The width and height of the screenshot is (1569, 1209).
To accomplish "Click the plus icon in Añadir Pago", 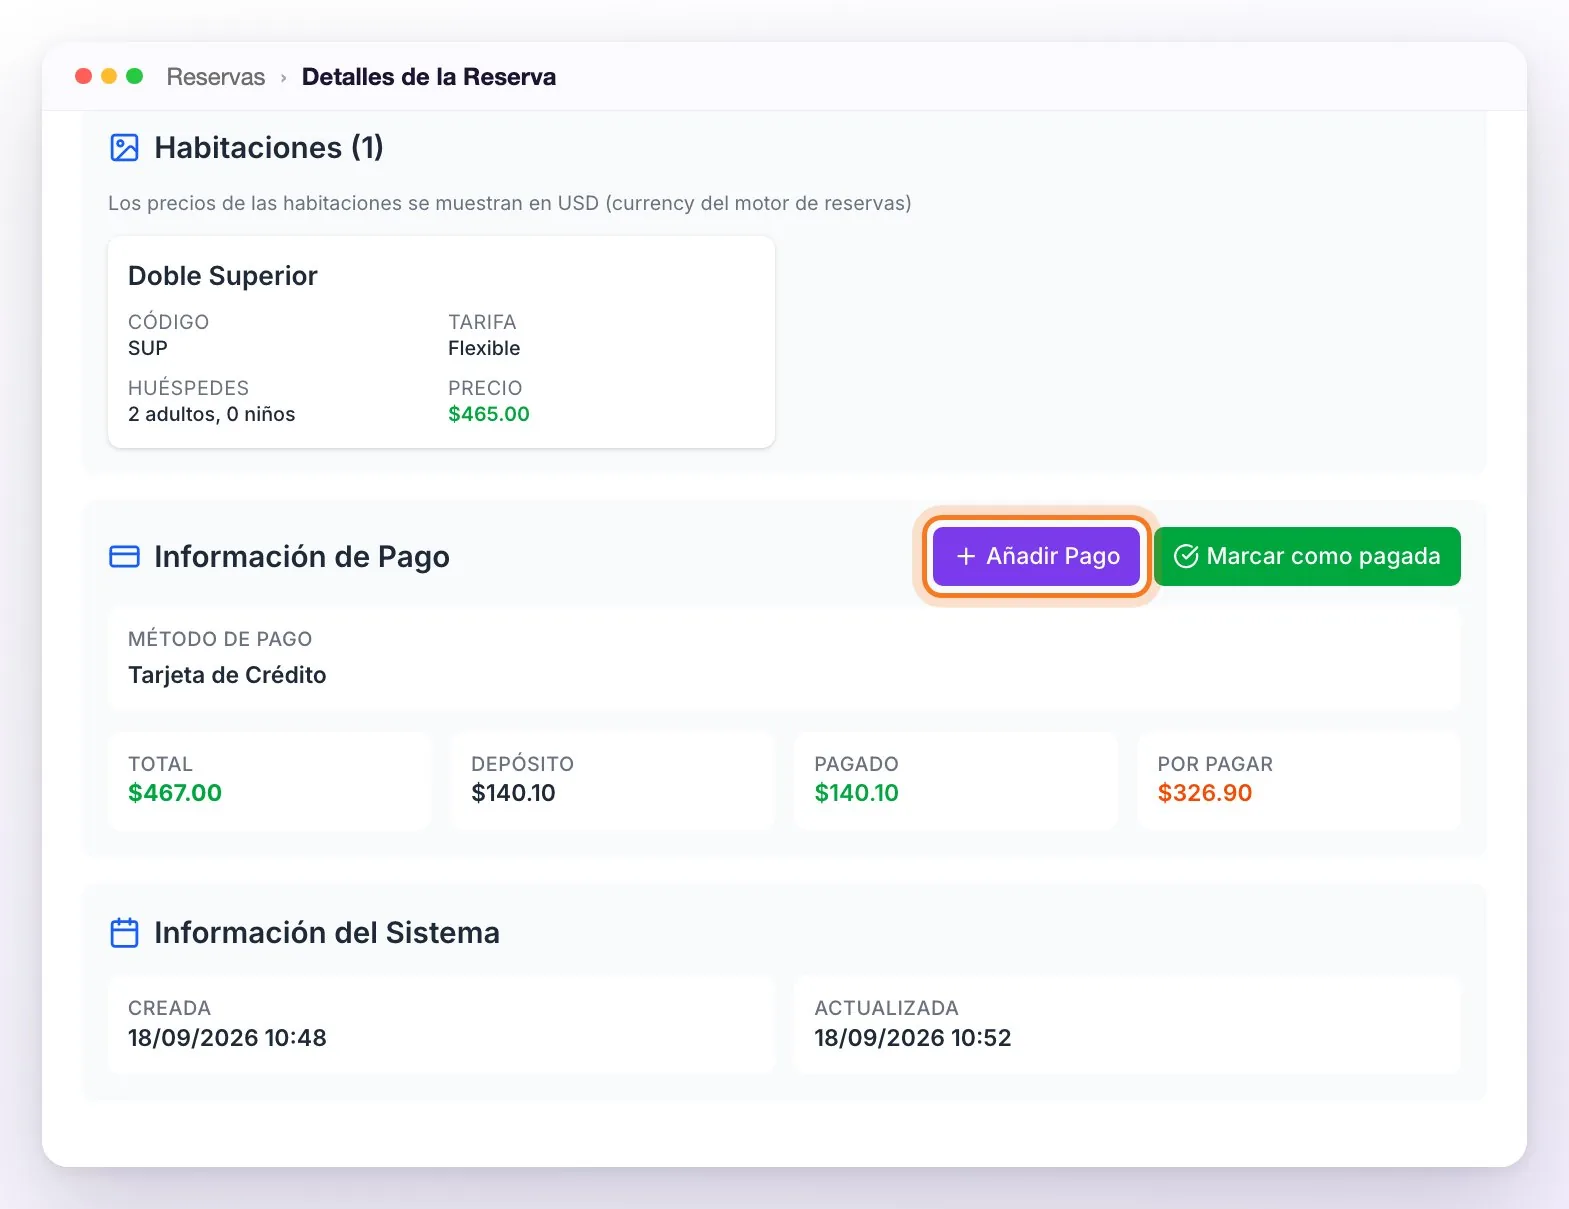I will (x=966, y=556).
